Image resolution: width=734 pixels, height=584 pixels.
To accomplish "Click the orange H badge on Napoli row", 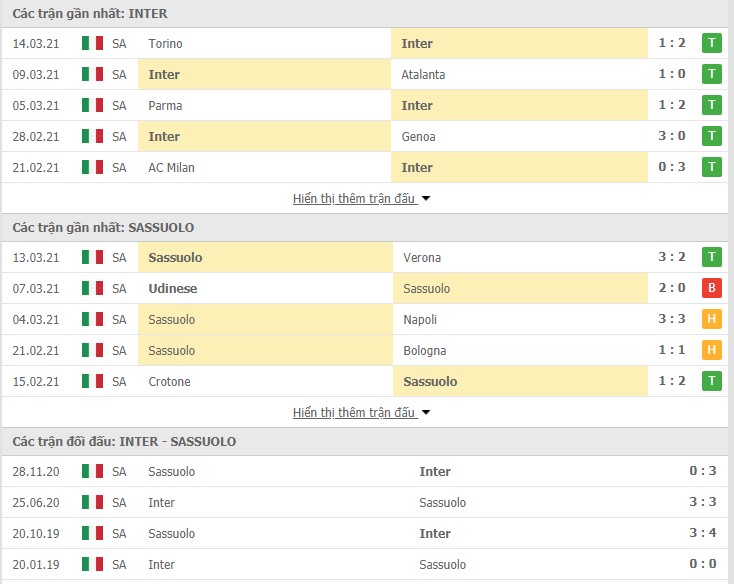I will coord(712,319).
